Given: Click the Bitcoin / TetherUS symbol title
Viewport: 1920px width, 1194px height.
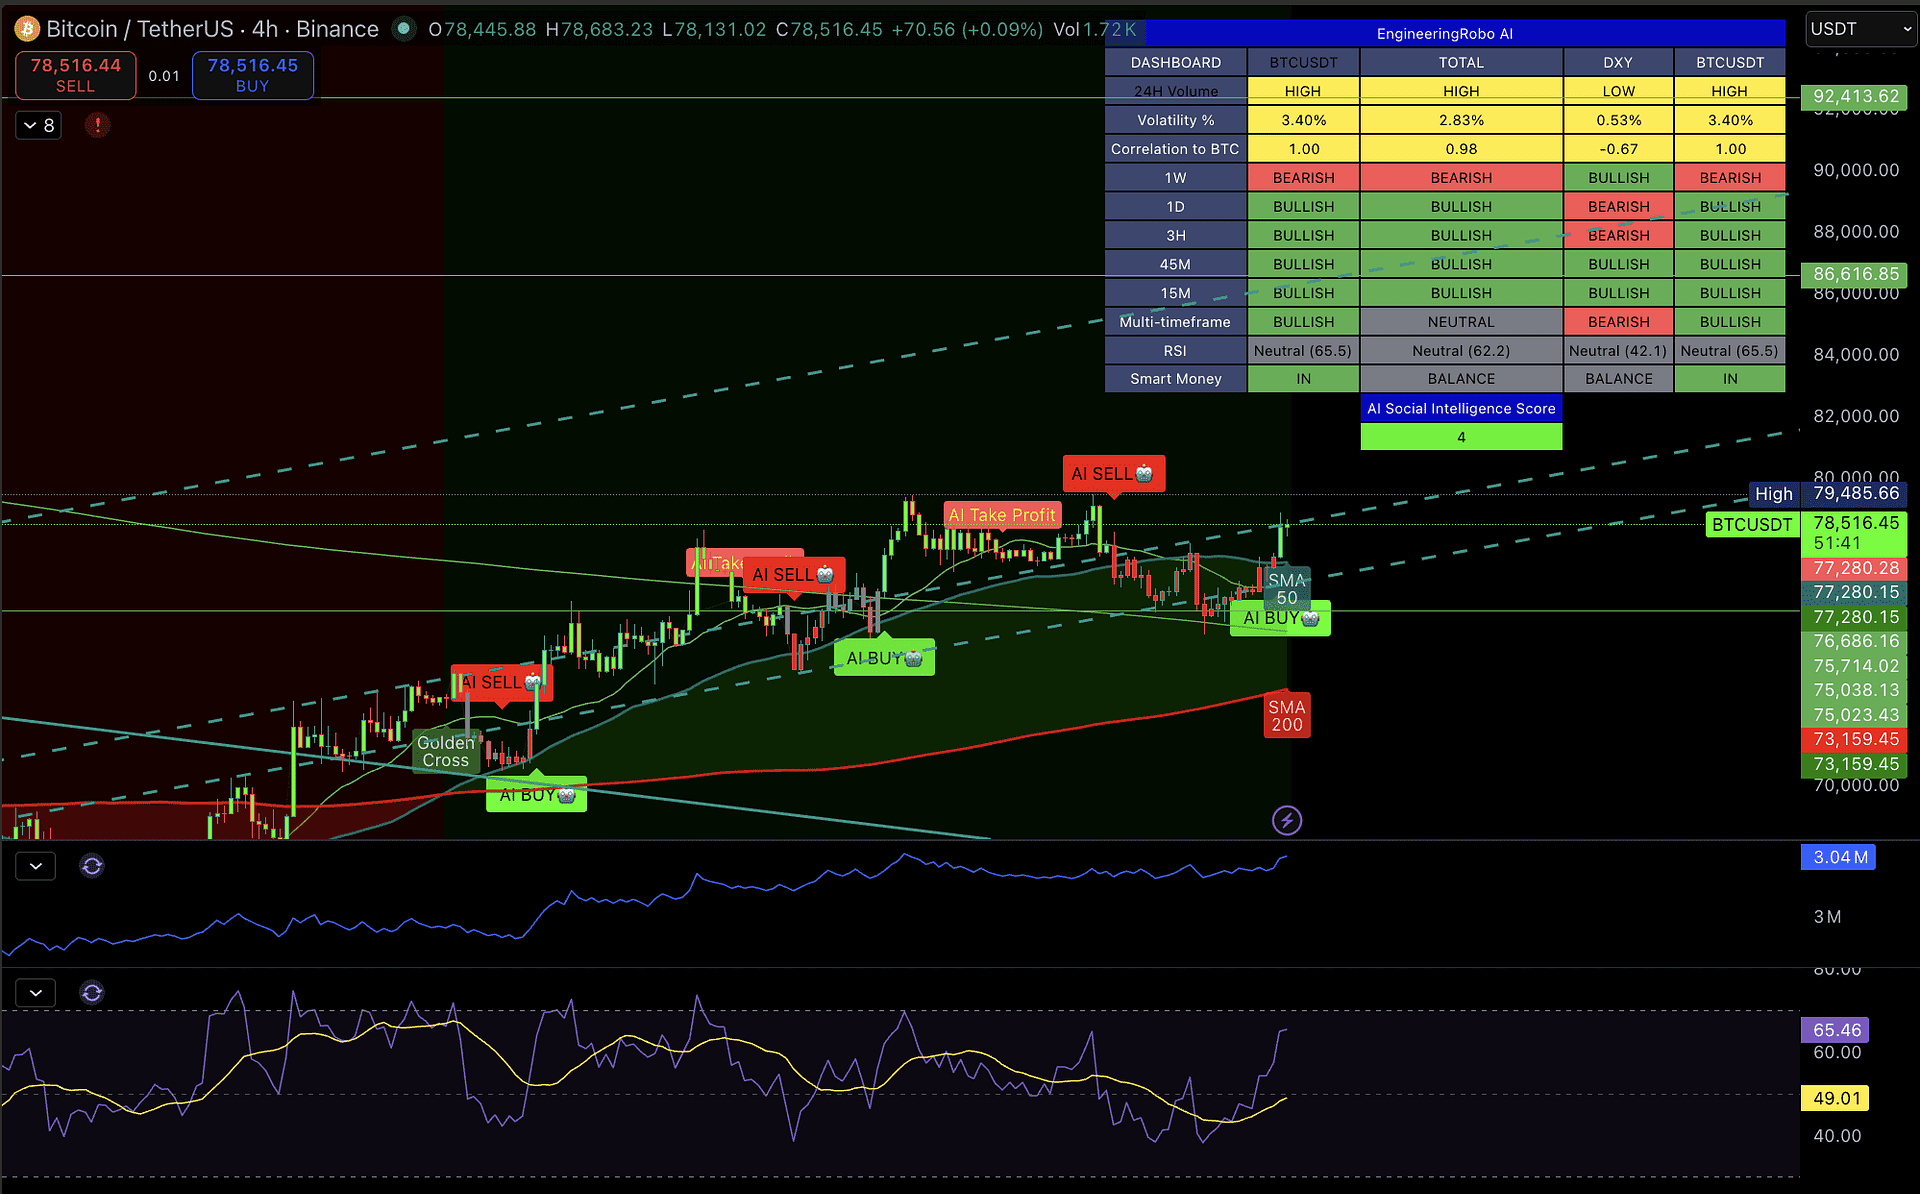Looking at the screenshot, I should point(213,29).
